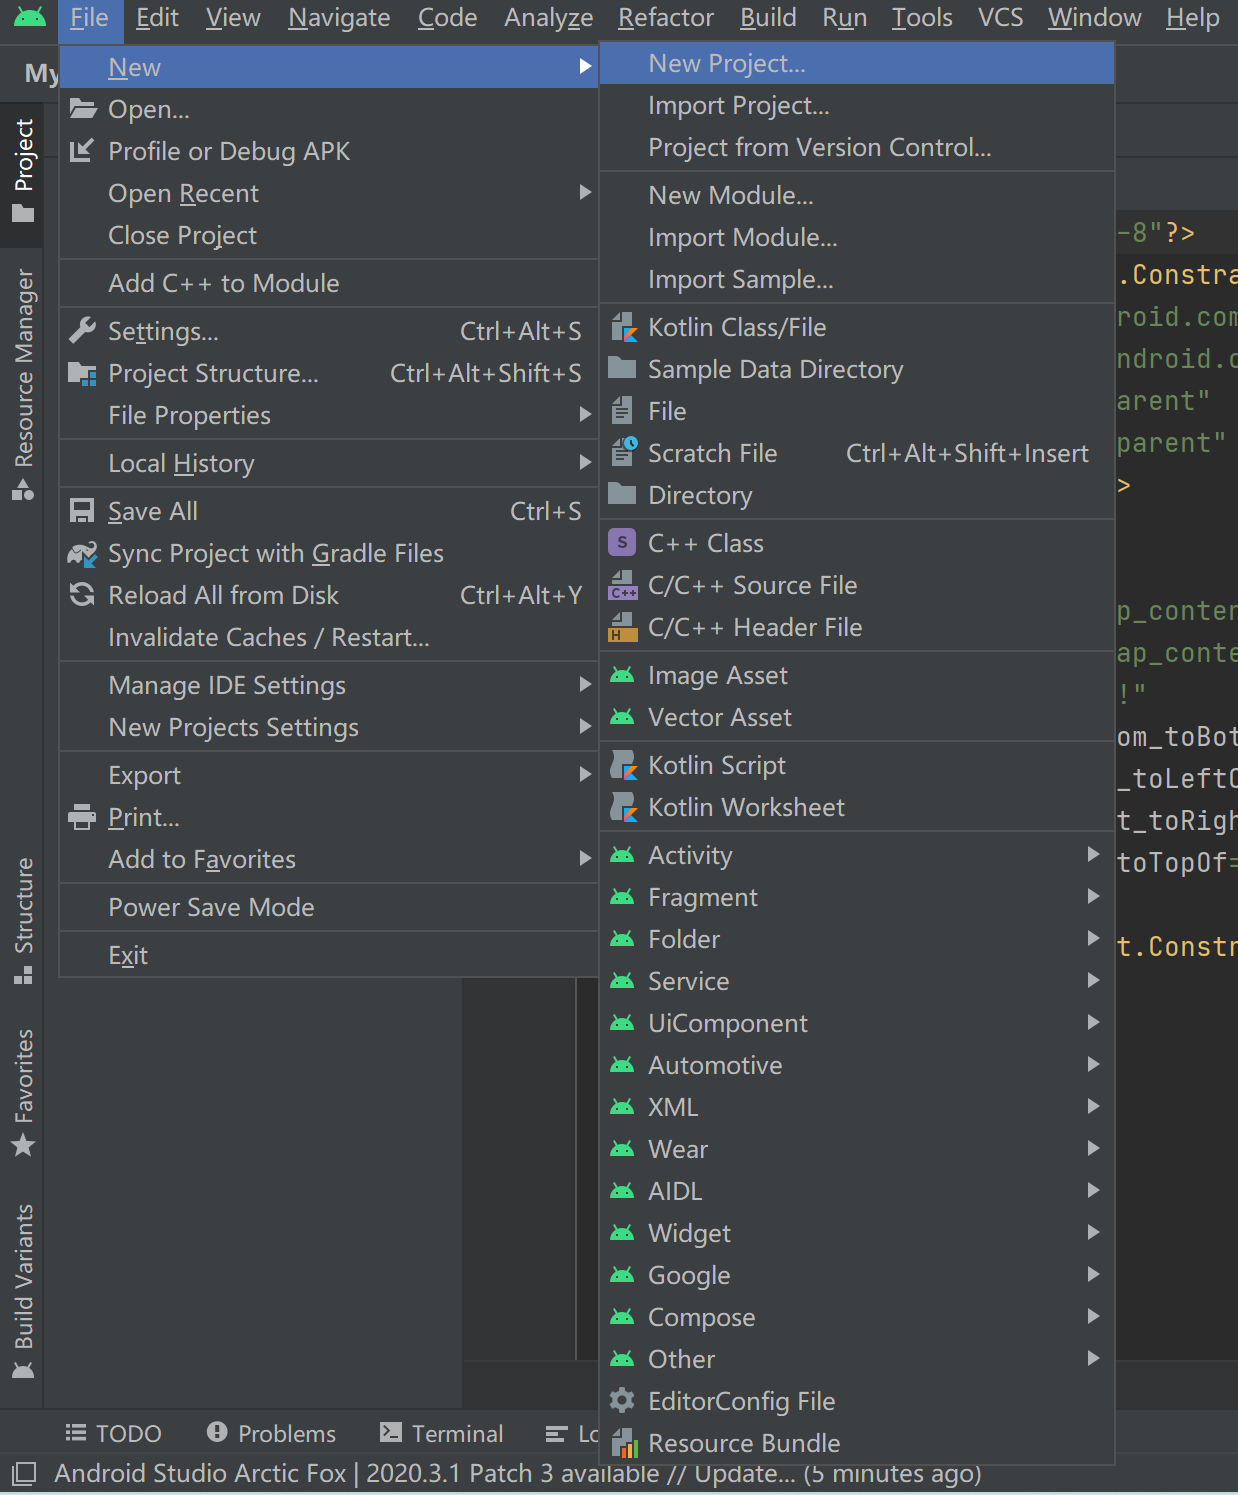Image resolution: width=1238 pixels, height=1495 pixels.
Task: Click the C/C++ Header File icon
Action: (x=623, y=627)
